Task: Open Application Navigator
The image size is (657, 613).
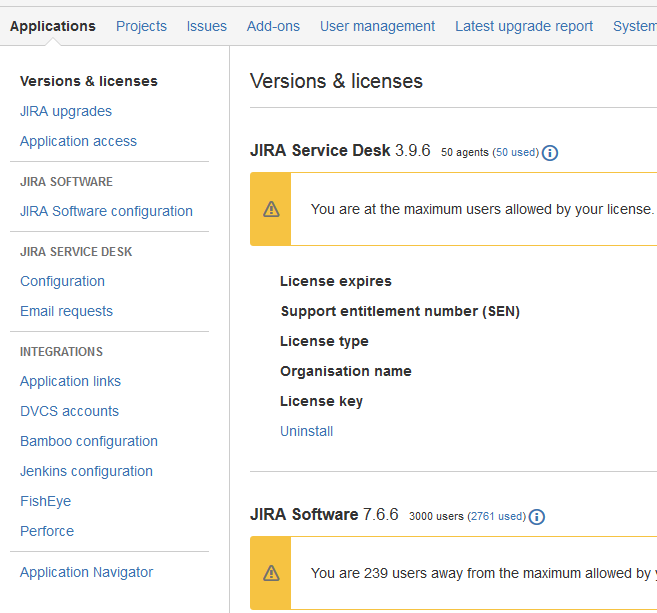Action: coord(87,572)
